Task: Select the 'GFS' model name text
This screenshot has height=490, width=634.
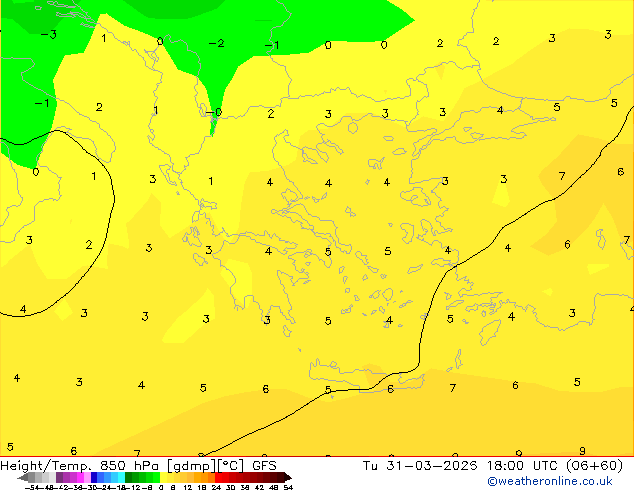Action: click(264, 465)
